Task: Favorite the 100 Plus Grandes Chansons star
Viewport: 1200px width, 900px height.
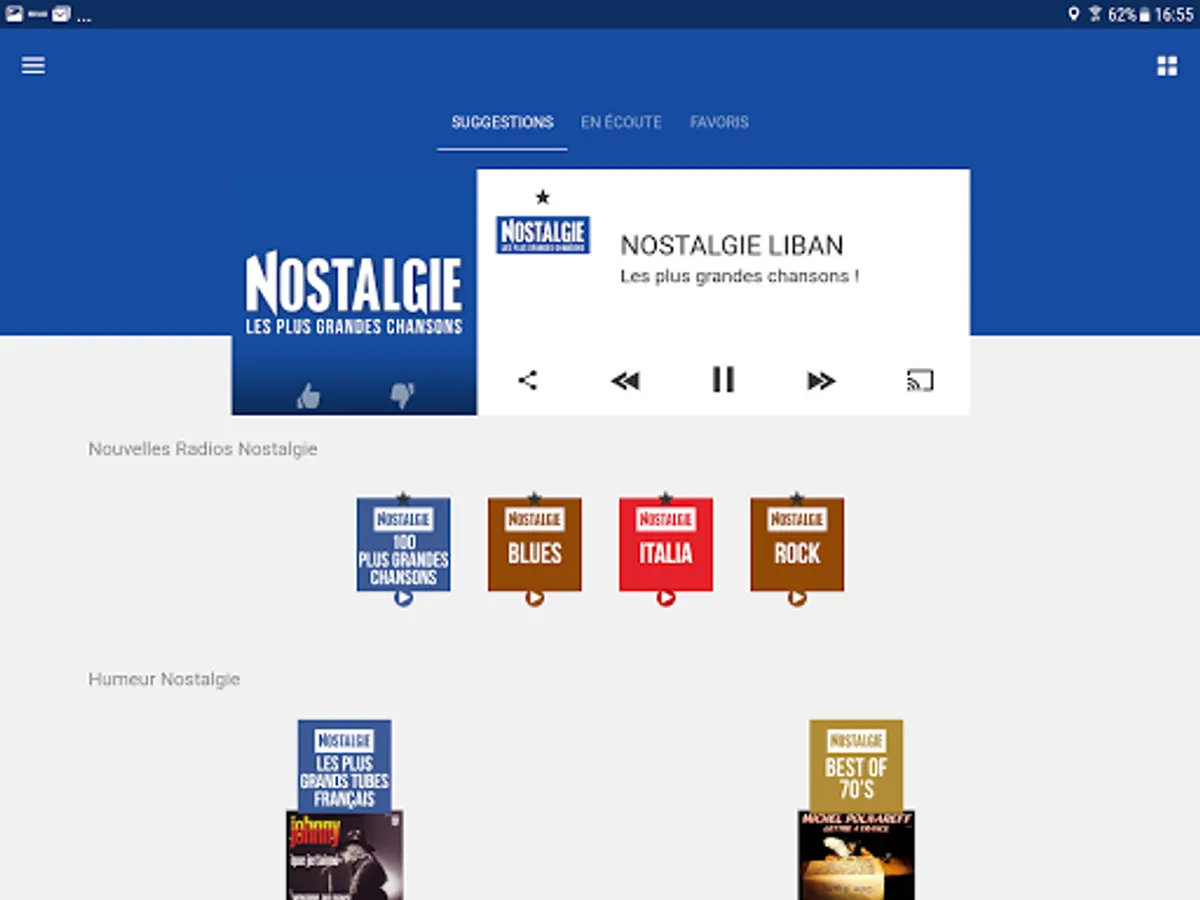Action: click(x=403, y=498)
